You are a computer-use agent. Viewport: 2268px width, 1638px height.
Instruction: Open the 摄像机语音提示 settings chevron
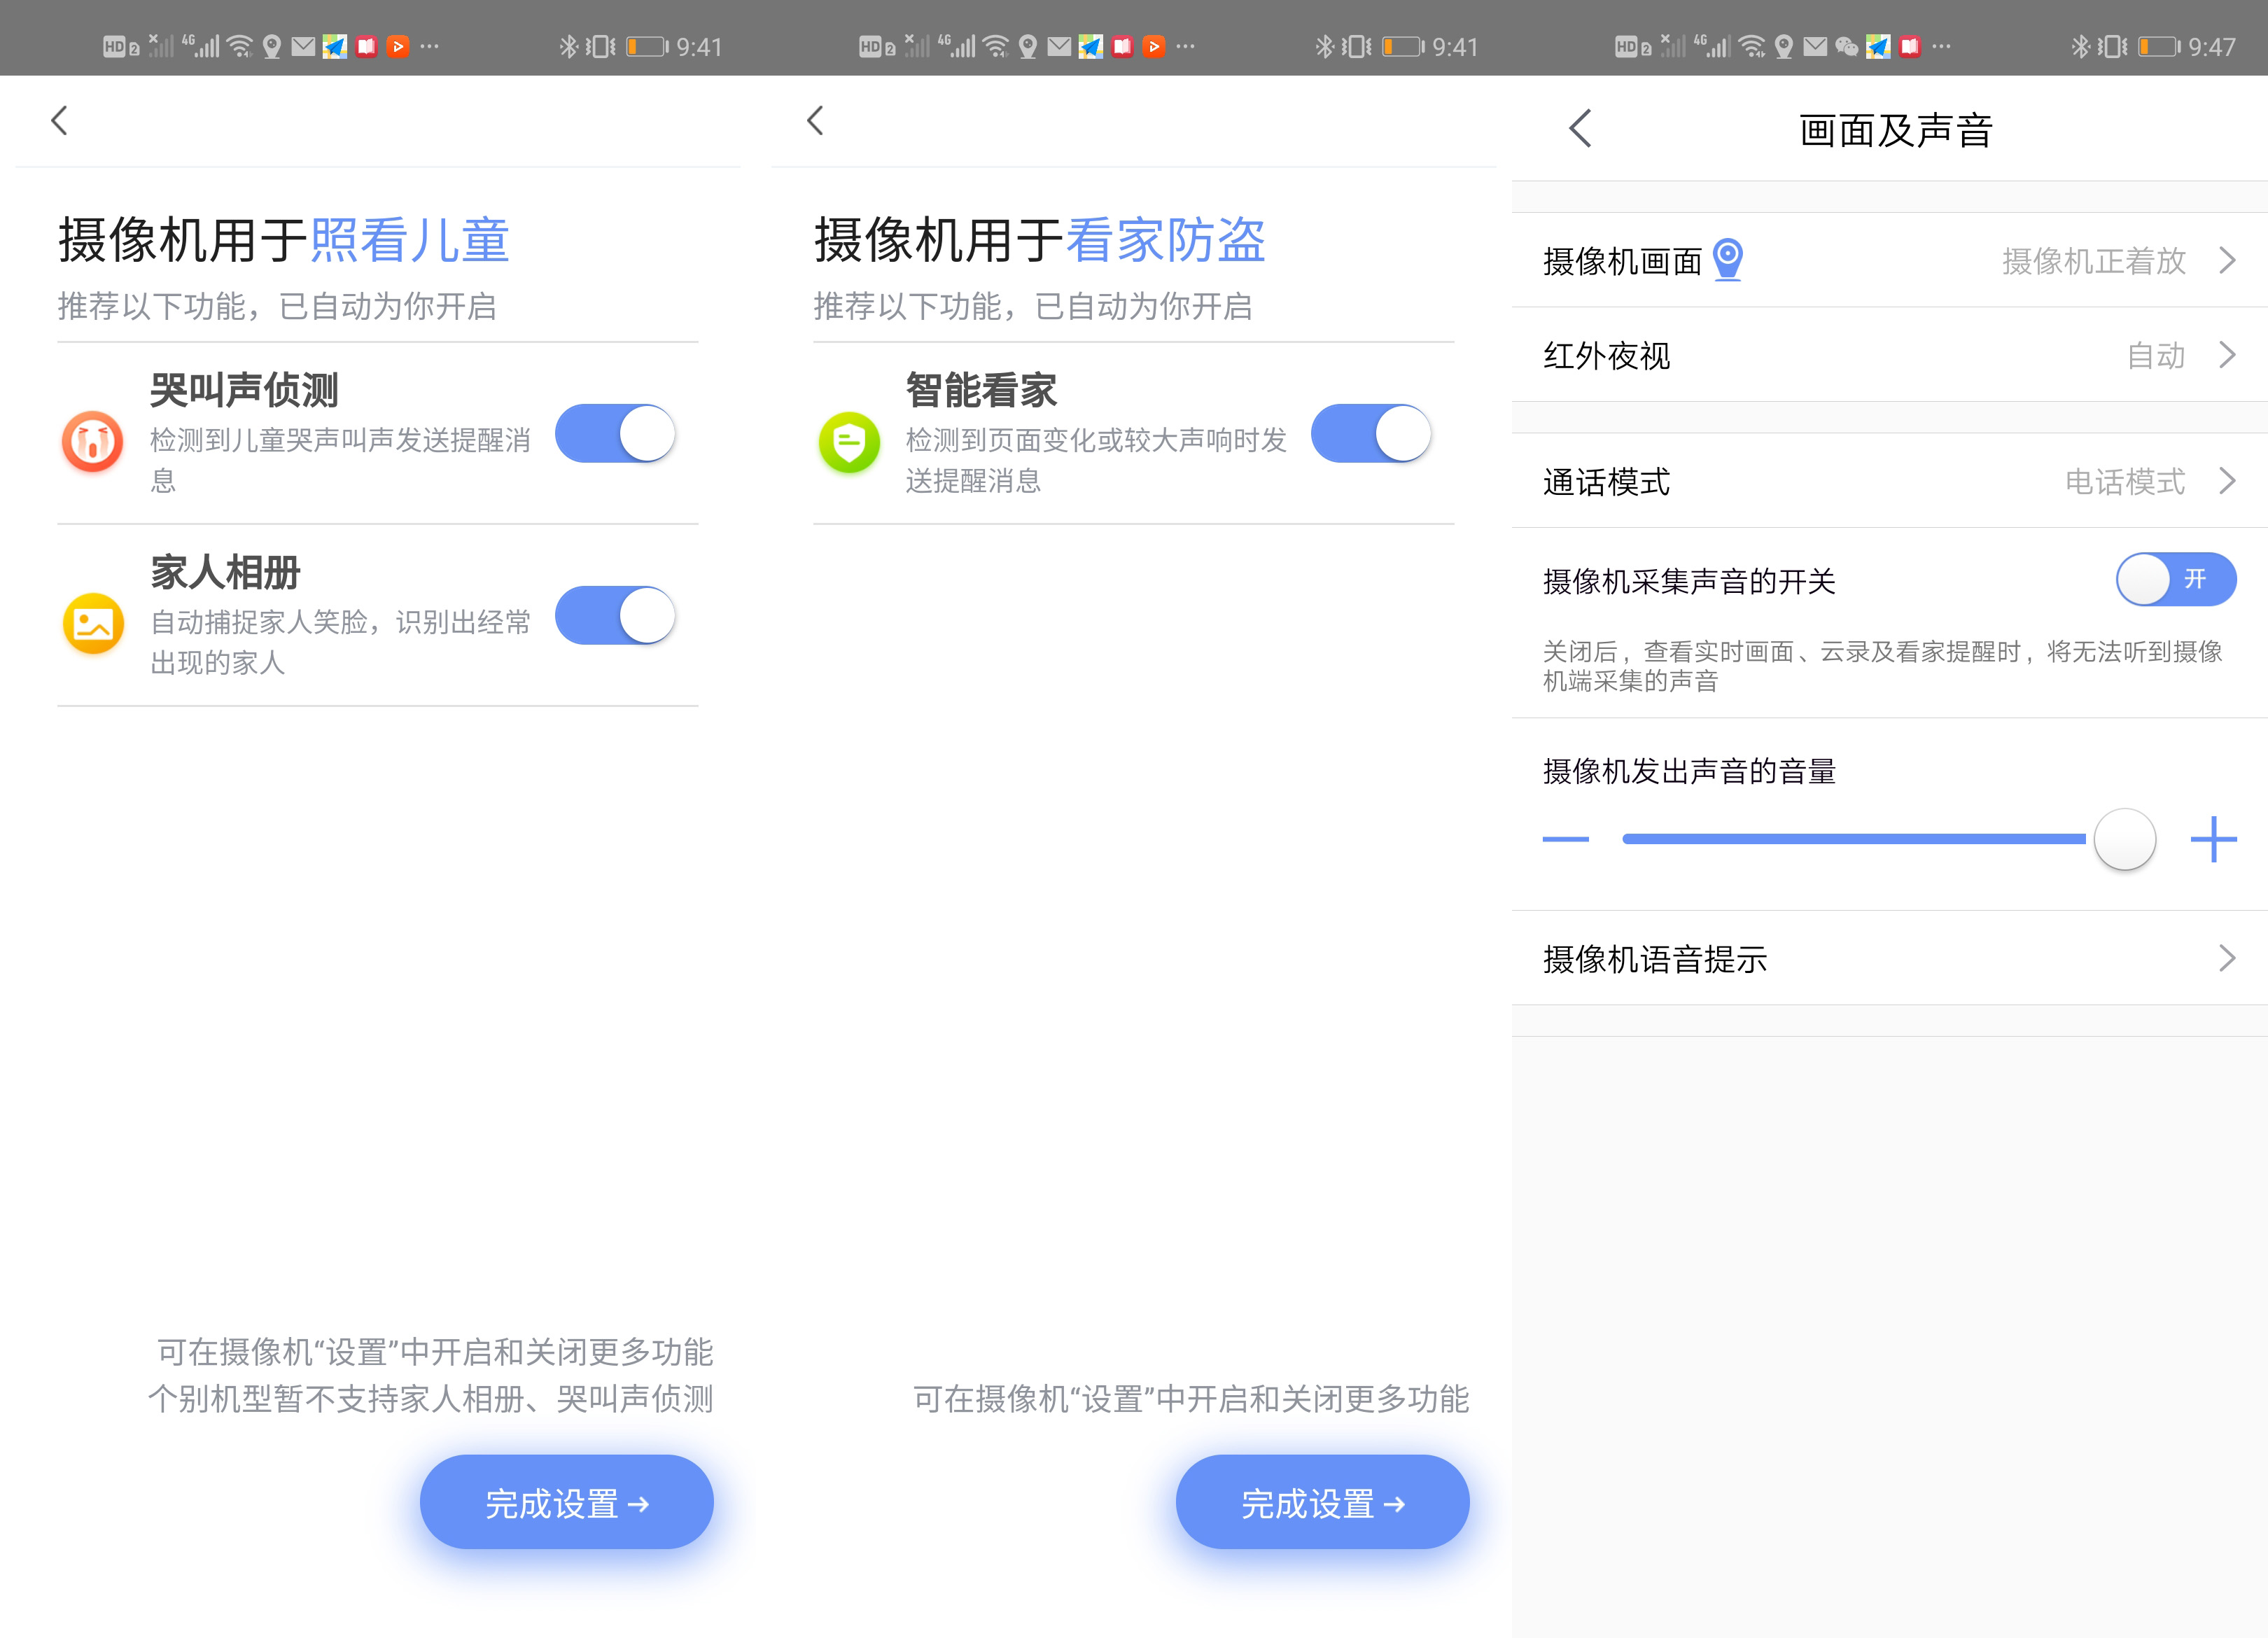[x=2228, y=959]
